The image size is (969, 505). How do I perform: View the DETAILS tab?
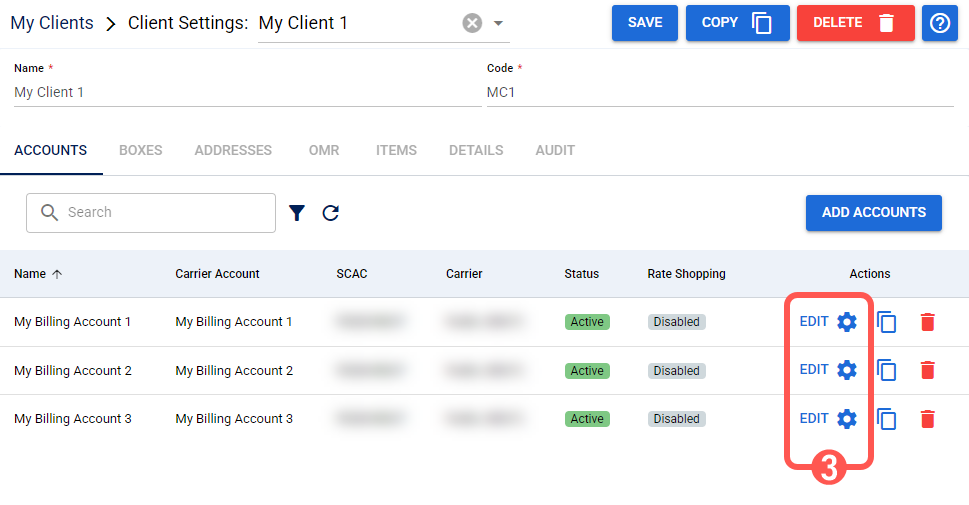476,150
